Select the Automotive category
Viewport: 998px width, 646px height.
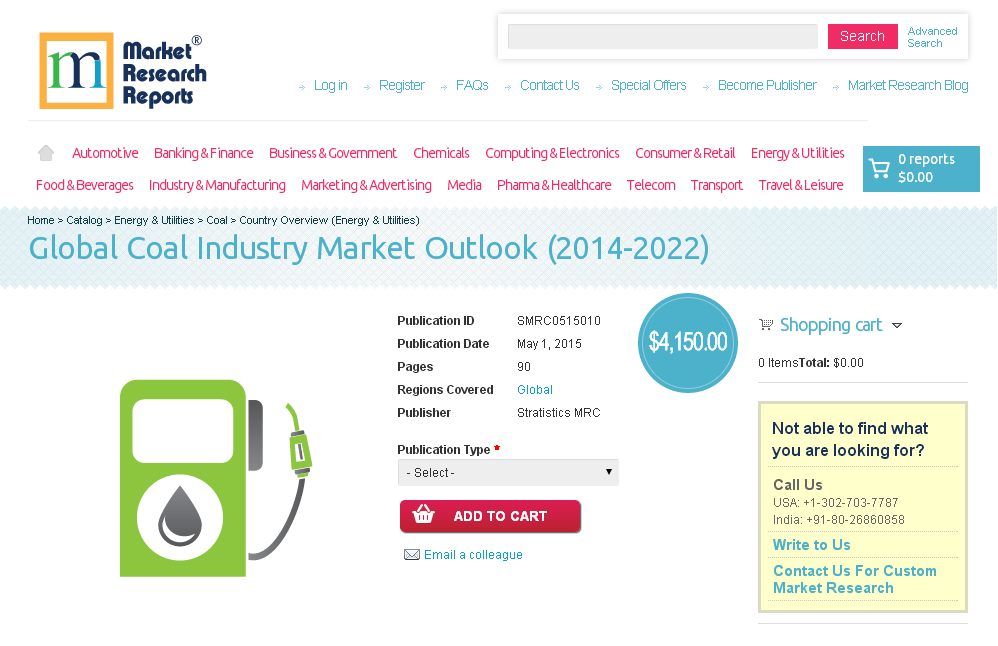pyautogui.click(x=104, y=152)
